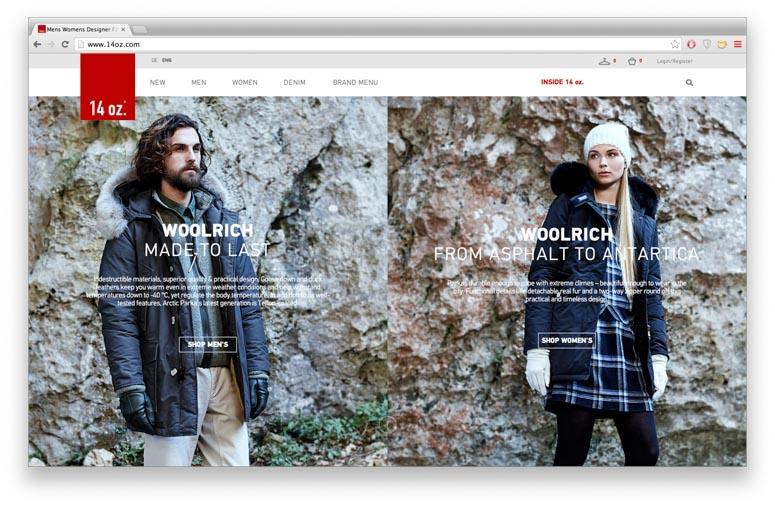Image resolution: width=775 pixels, height=506 pixels.
Task: Open the DENIM menu item
Action: click(x=295, y=83)
